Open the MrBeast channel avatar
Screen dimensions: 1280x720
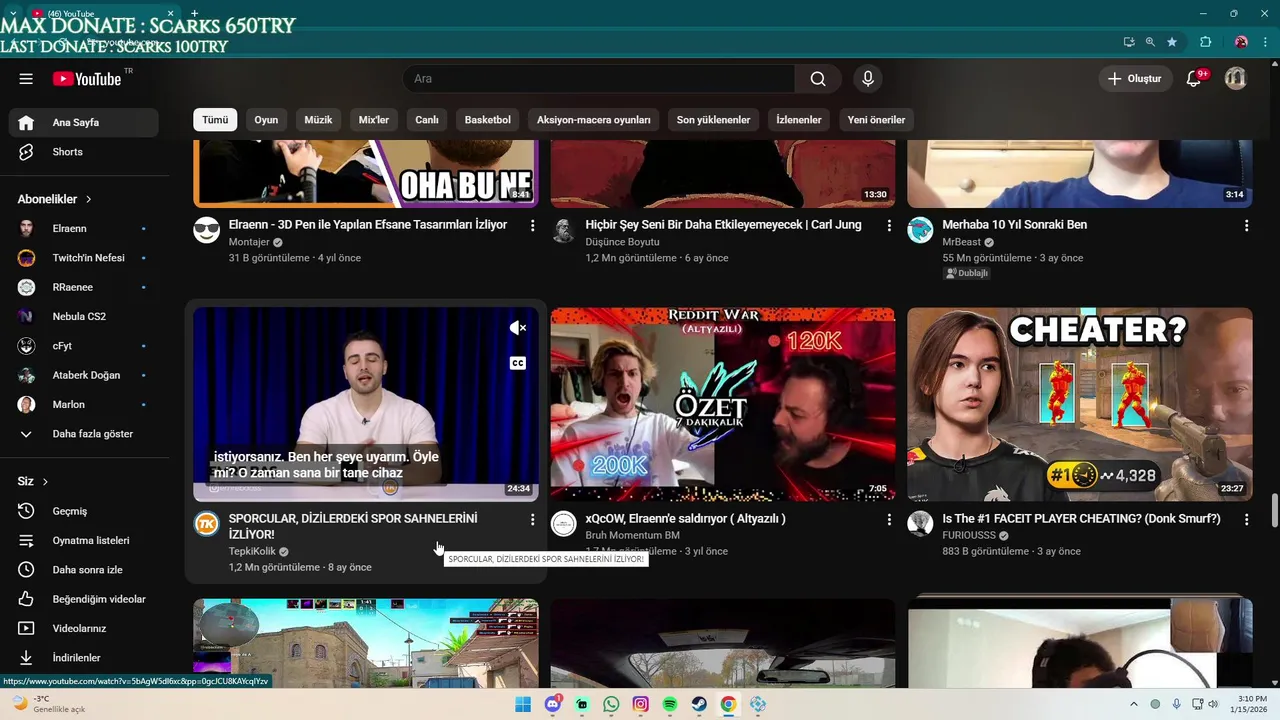tap(920, 230)
